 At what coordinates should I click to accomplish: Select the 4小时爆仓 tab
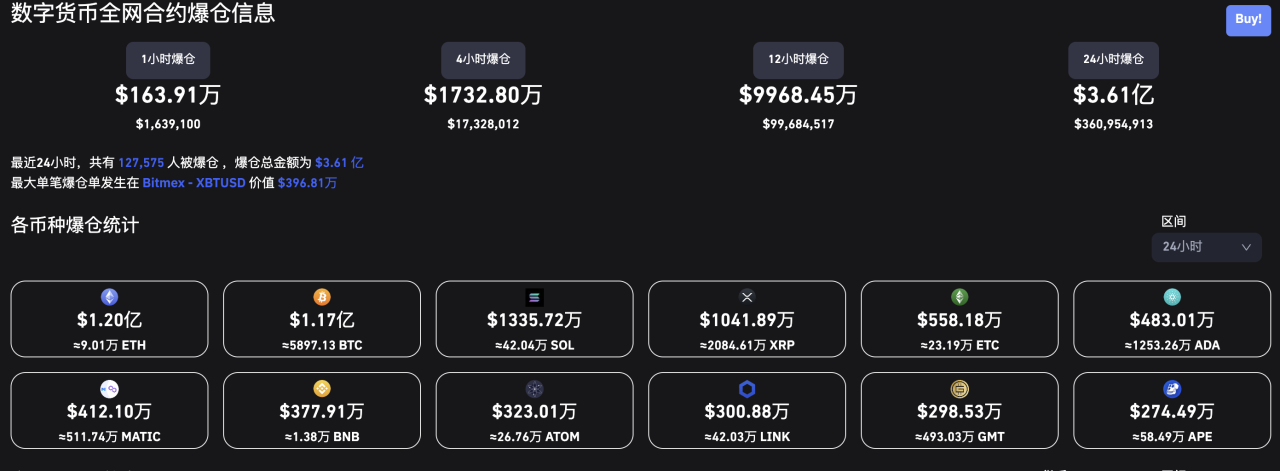(x=483, y=60)
